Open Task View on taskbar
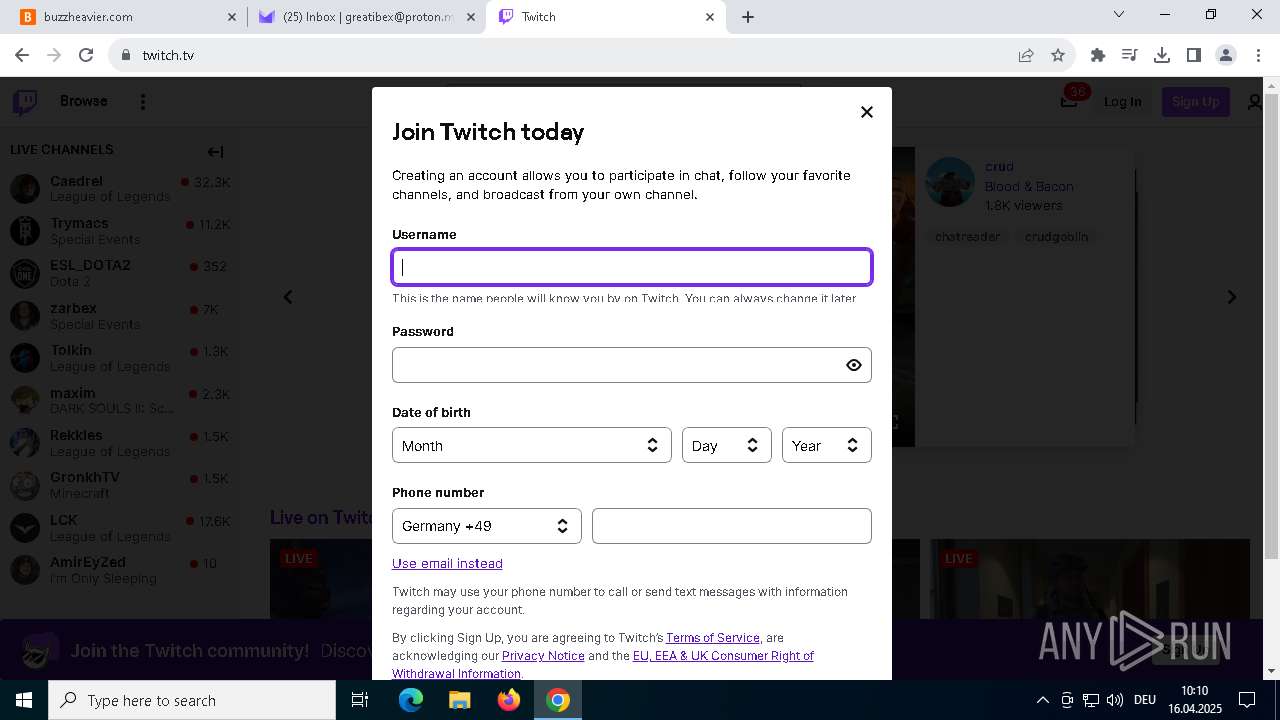The width and height of the screenshot is (1280, 720). click(360, 700)
